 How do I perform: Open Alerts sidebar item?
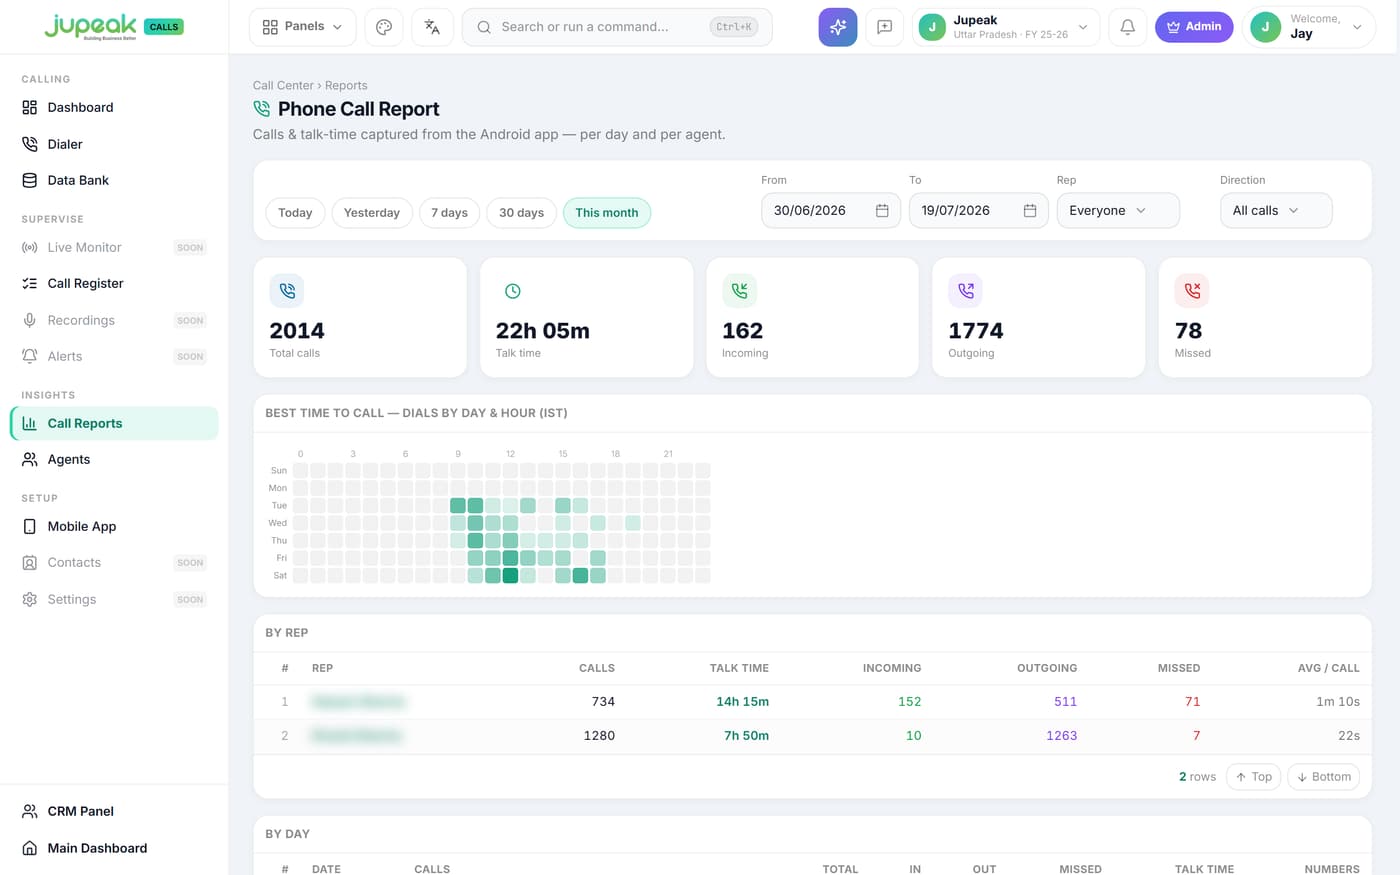[114, 356]
